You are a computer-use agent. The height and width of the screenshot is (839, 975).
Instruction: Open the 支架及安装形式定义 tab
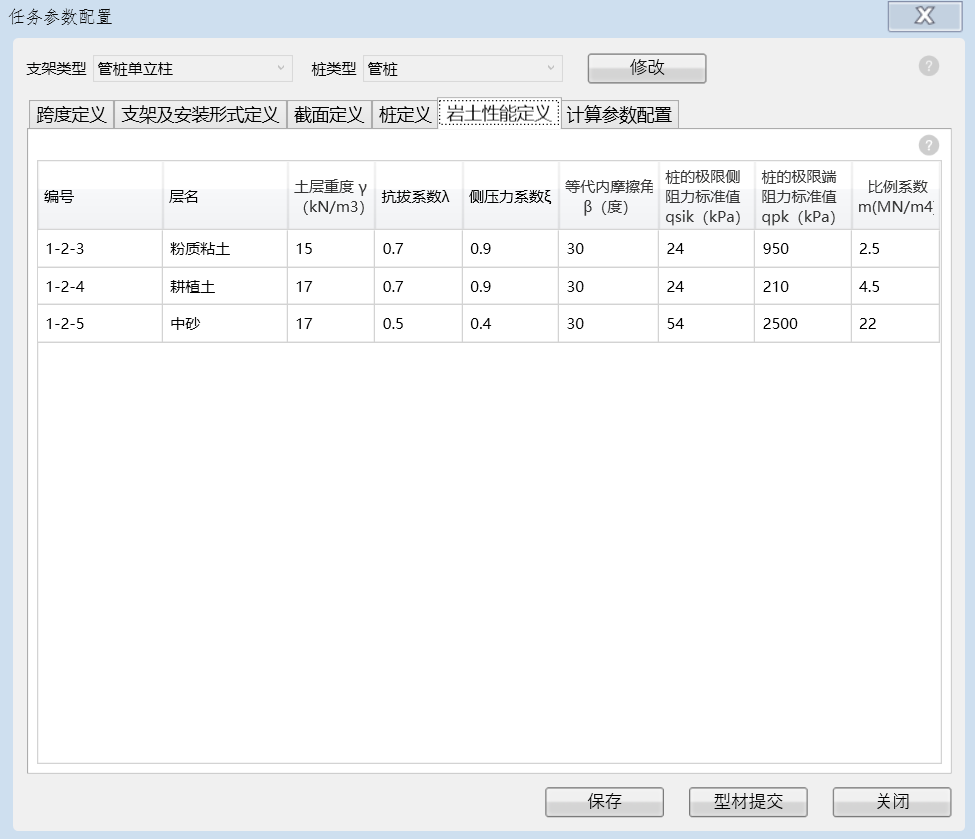pos(200,115)
